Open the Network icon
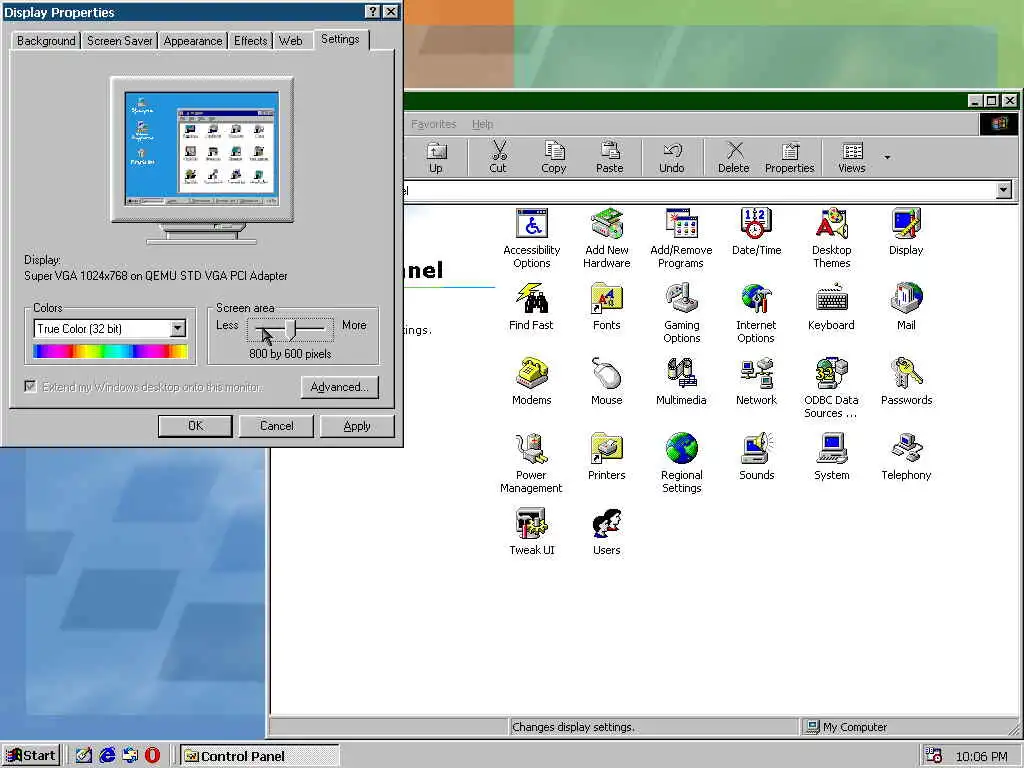This screenshot has width=1024, height=768. (756, 381)
